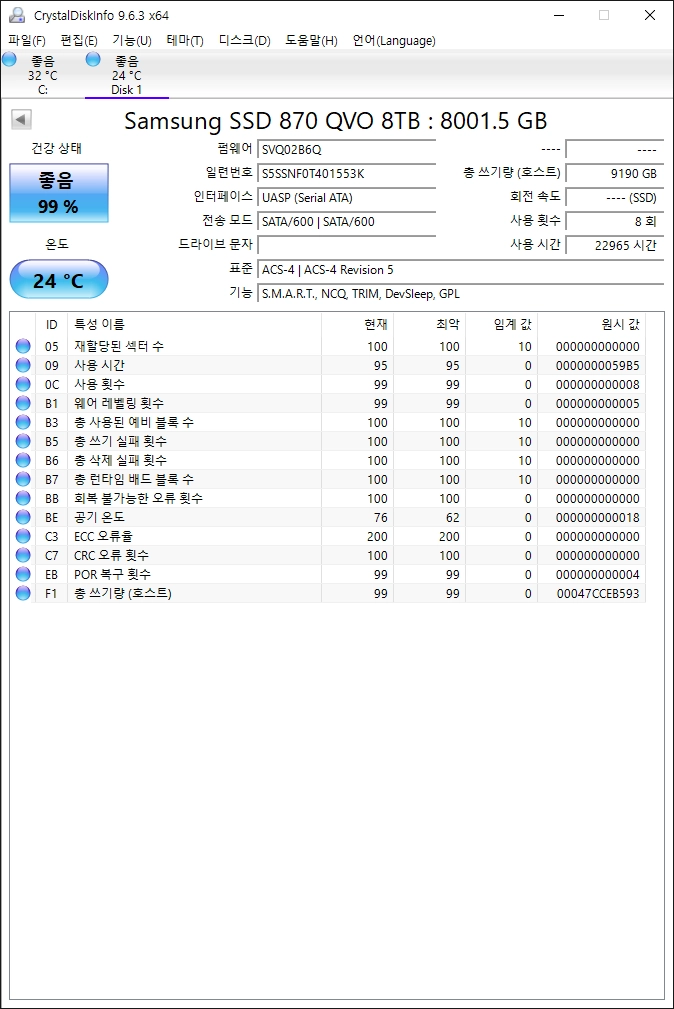This screenshot has width=674, height=1009.
Task: Open the 언어(Language) menu
Action: click(x=394, y=41)
